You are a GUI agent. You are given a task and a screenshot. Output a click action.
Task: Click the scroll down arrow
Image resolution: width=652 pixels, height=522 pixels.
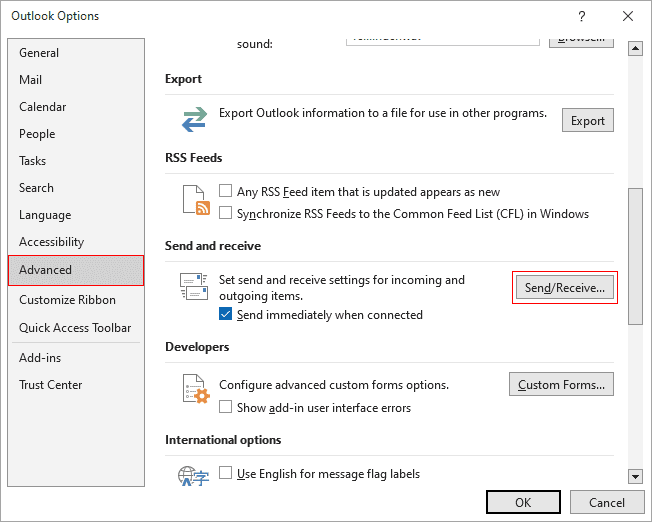tap(635, 477)
